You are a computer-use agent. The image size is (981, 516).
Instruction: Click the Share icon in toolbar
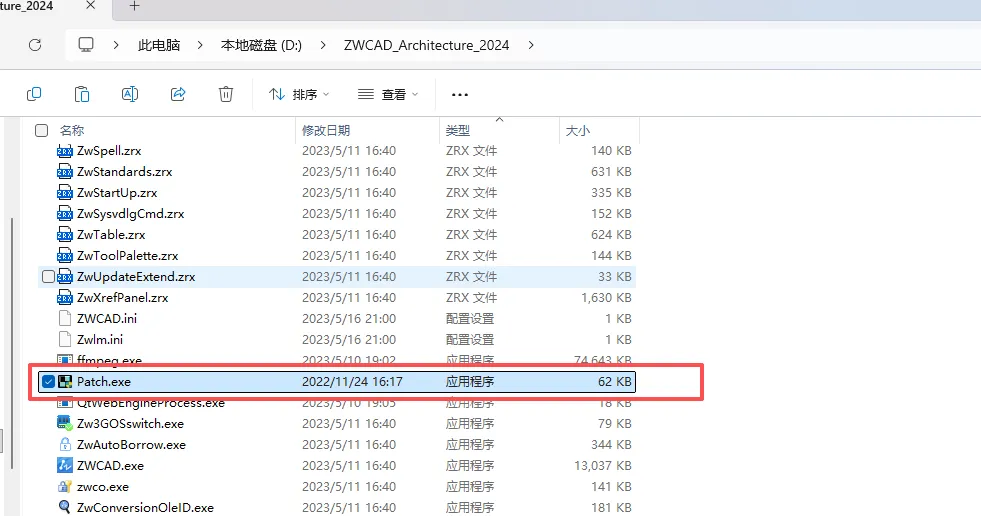(178, 94)
